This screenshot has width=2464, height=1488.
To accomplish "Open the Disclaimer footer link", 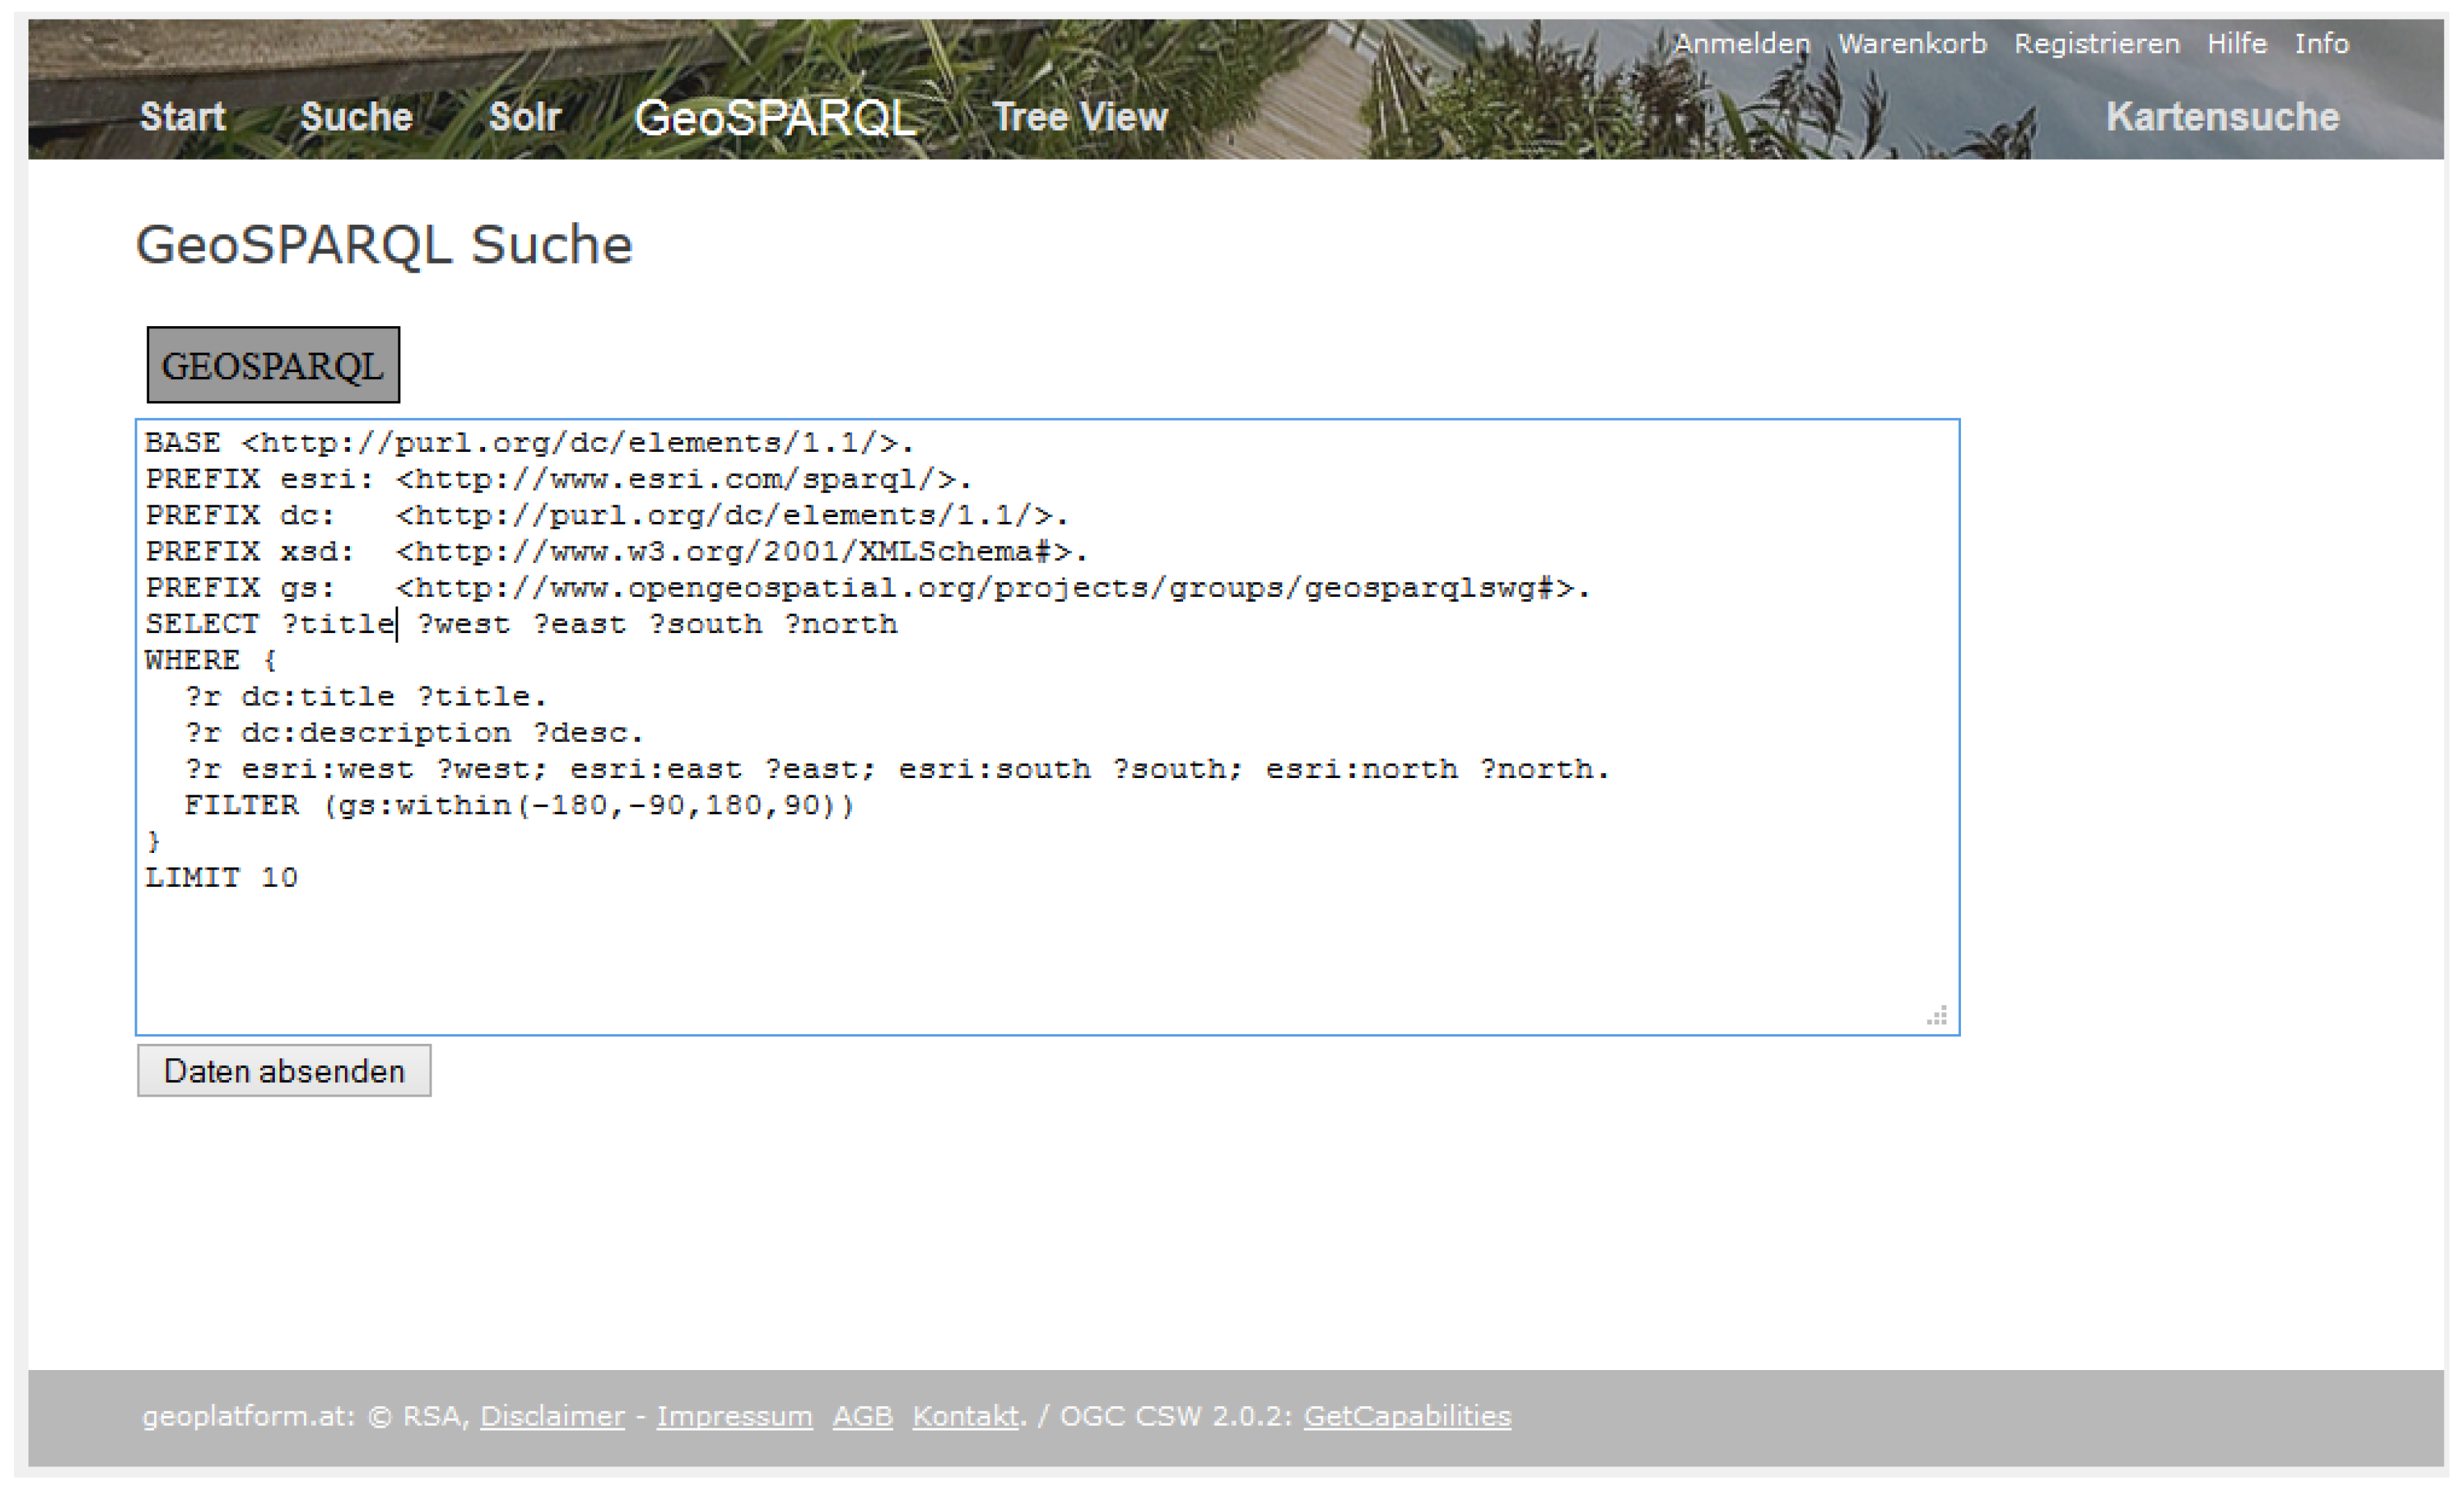I will (552, 1416).
